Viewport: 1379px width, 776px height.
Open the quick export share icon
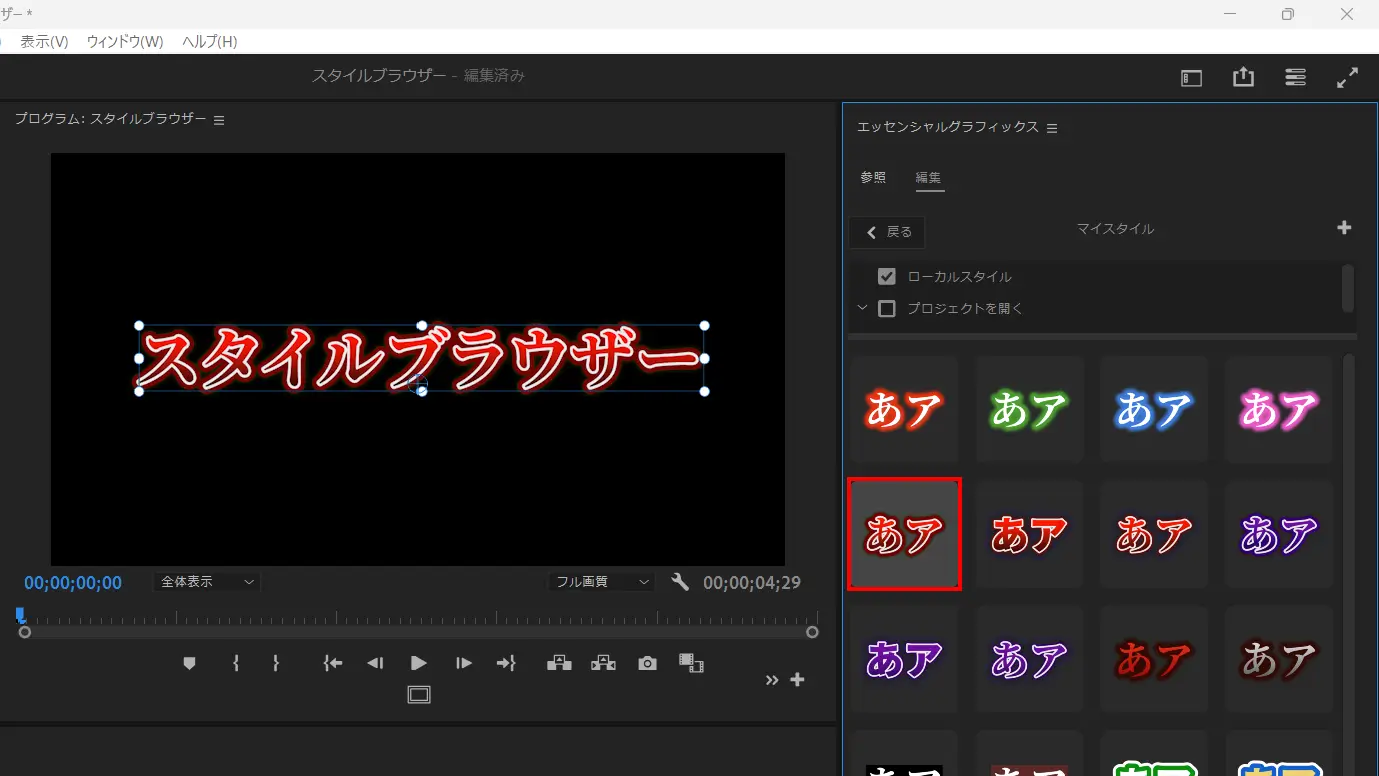[1243, 77]
